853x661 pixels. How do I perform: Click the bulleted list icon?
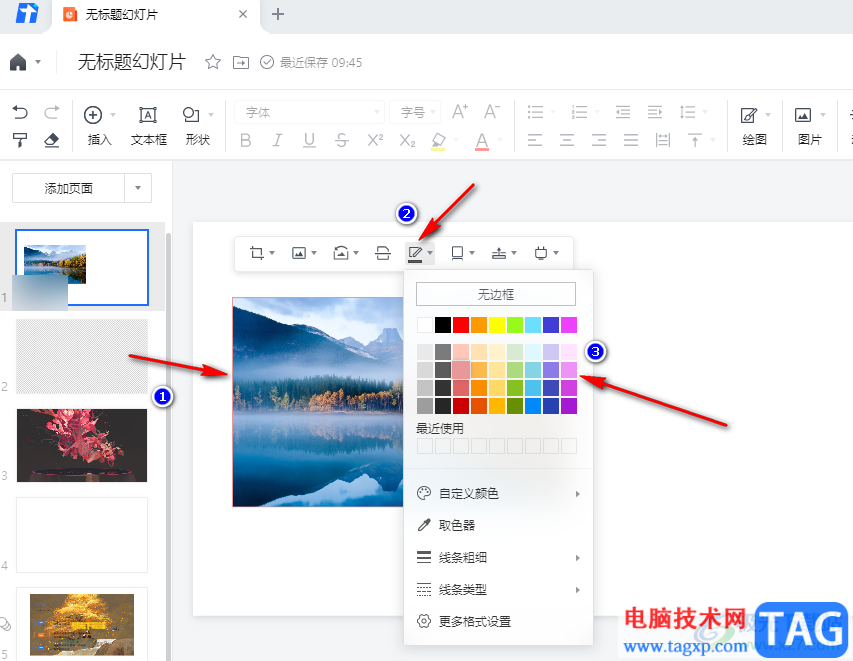click(535, 113)
